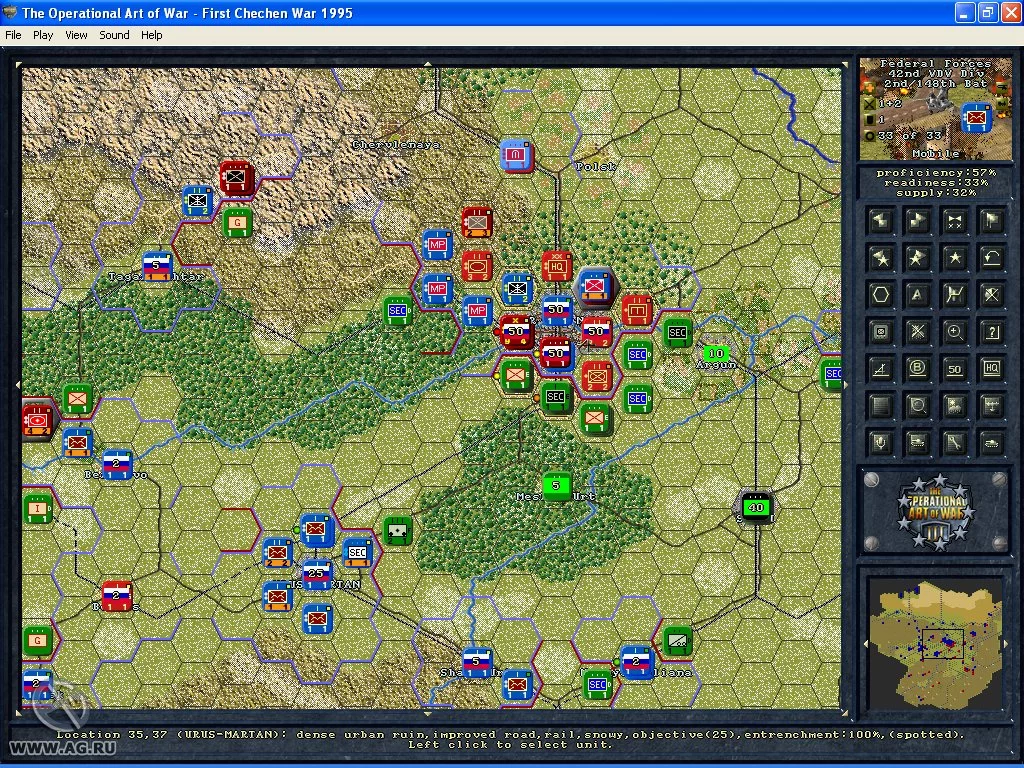Select the green 5 objective at Mesker-Yurt
The image size is (1024, 768).
(x=556, y=486)
